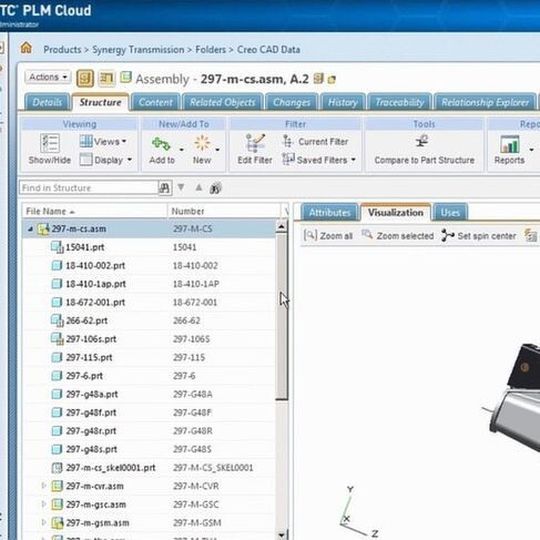Collapse the 297-m-cs.asm tree node
This screenshot has width=540, height=540.
(30, 229)
